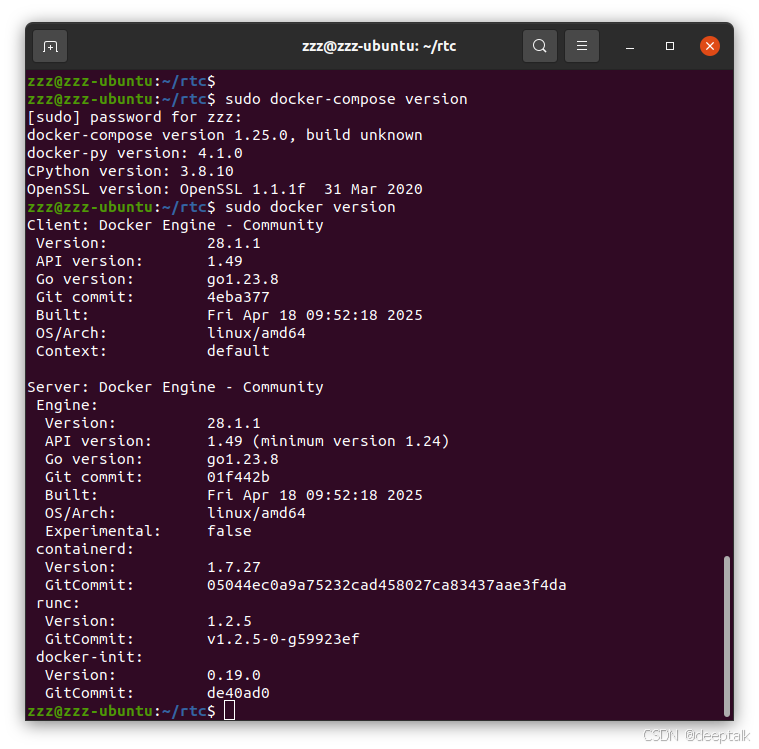Click the 'Engine:' heading line
This screenshot has width=759, height=749.
[x=67, y=405]
